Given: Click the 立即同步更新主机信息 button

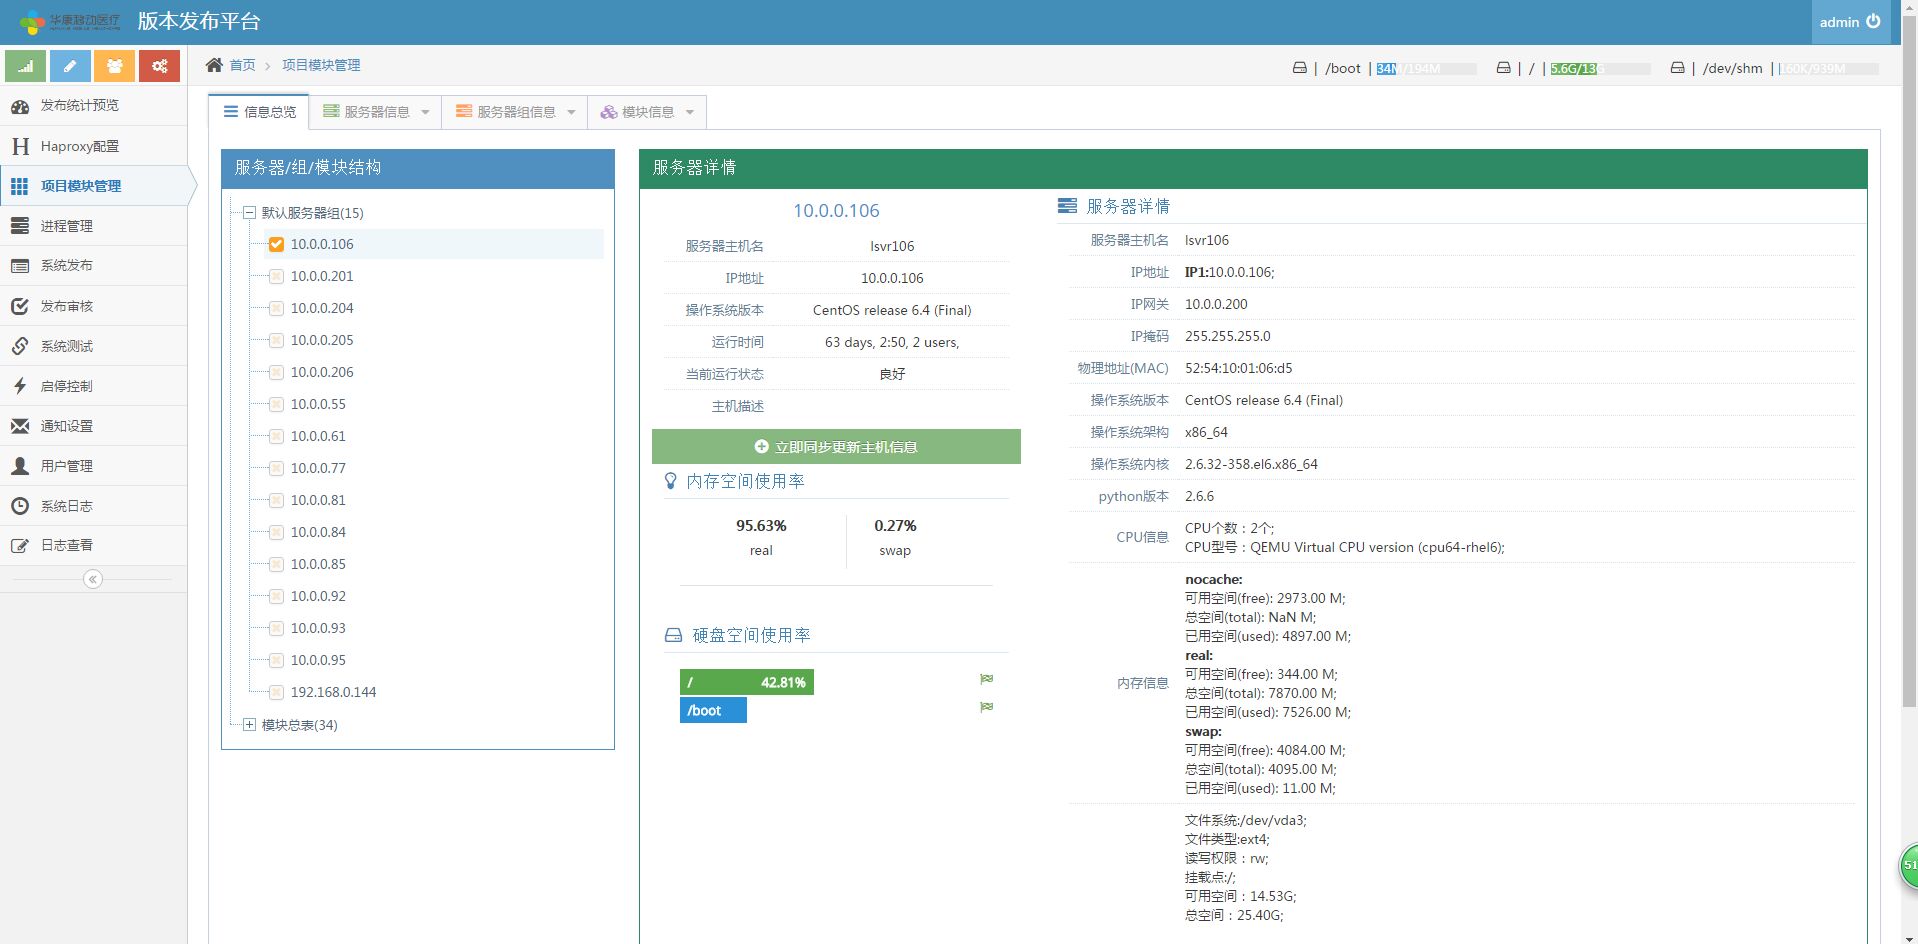Looking at the screenshot, I should click(836, 447).
